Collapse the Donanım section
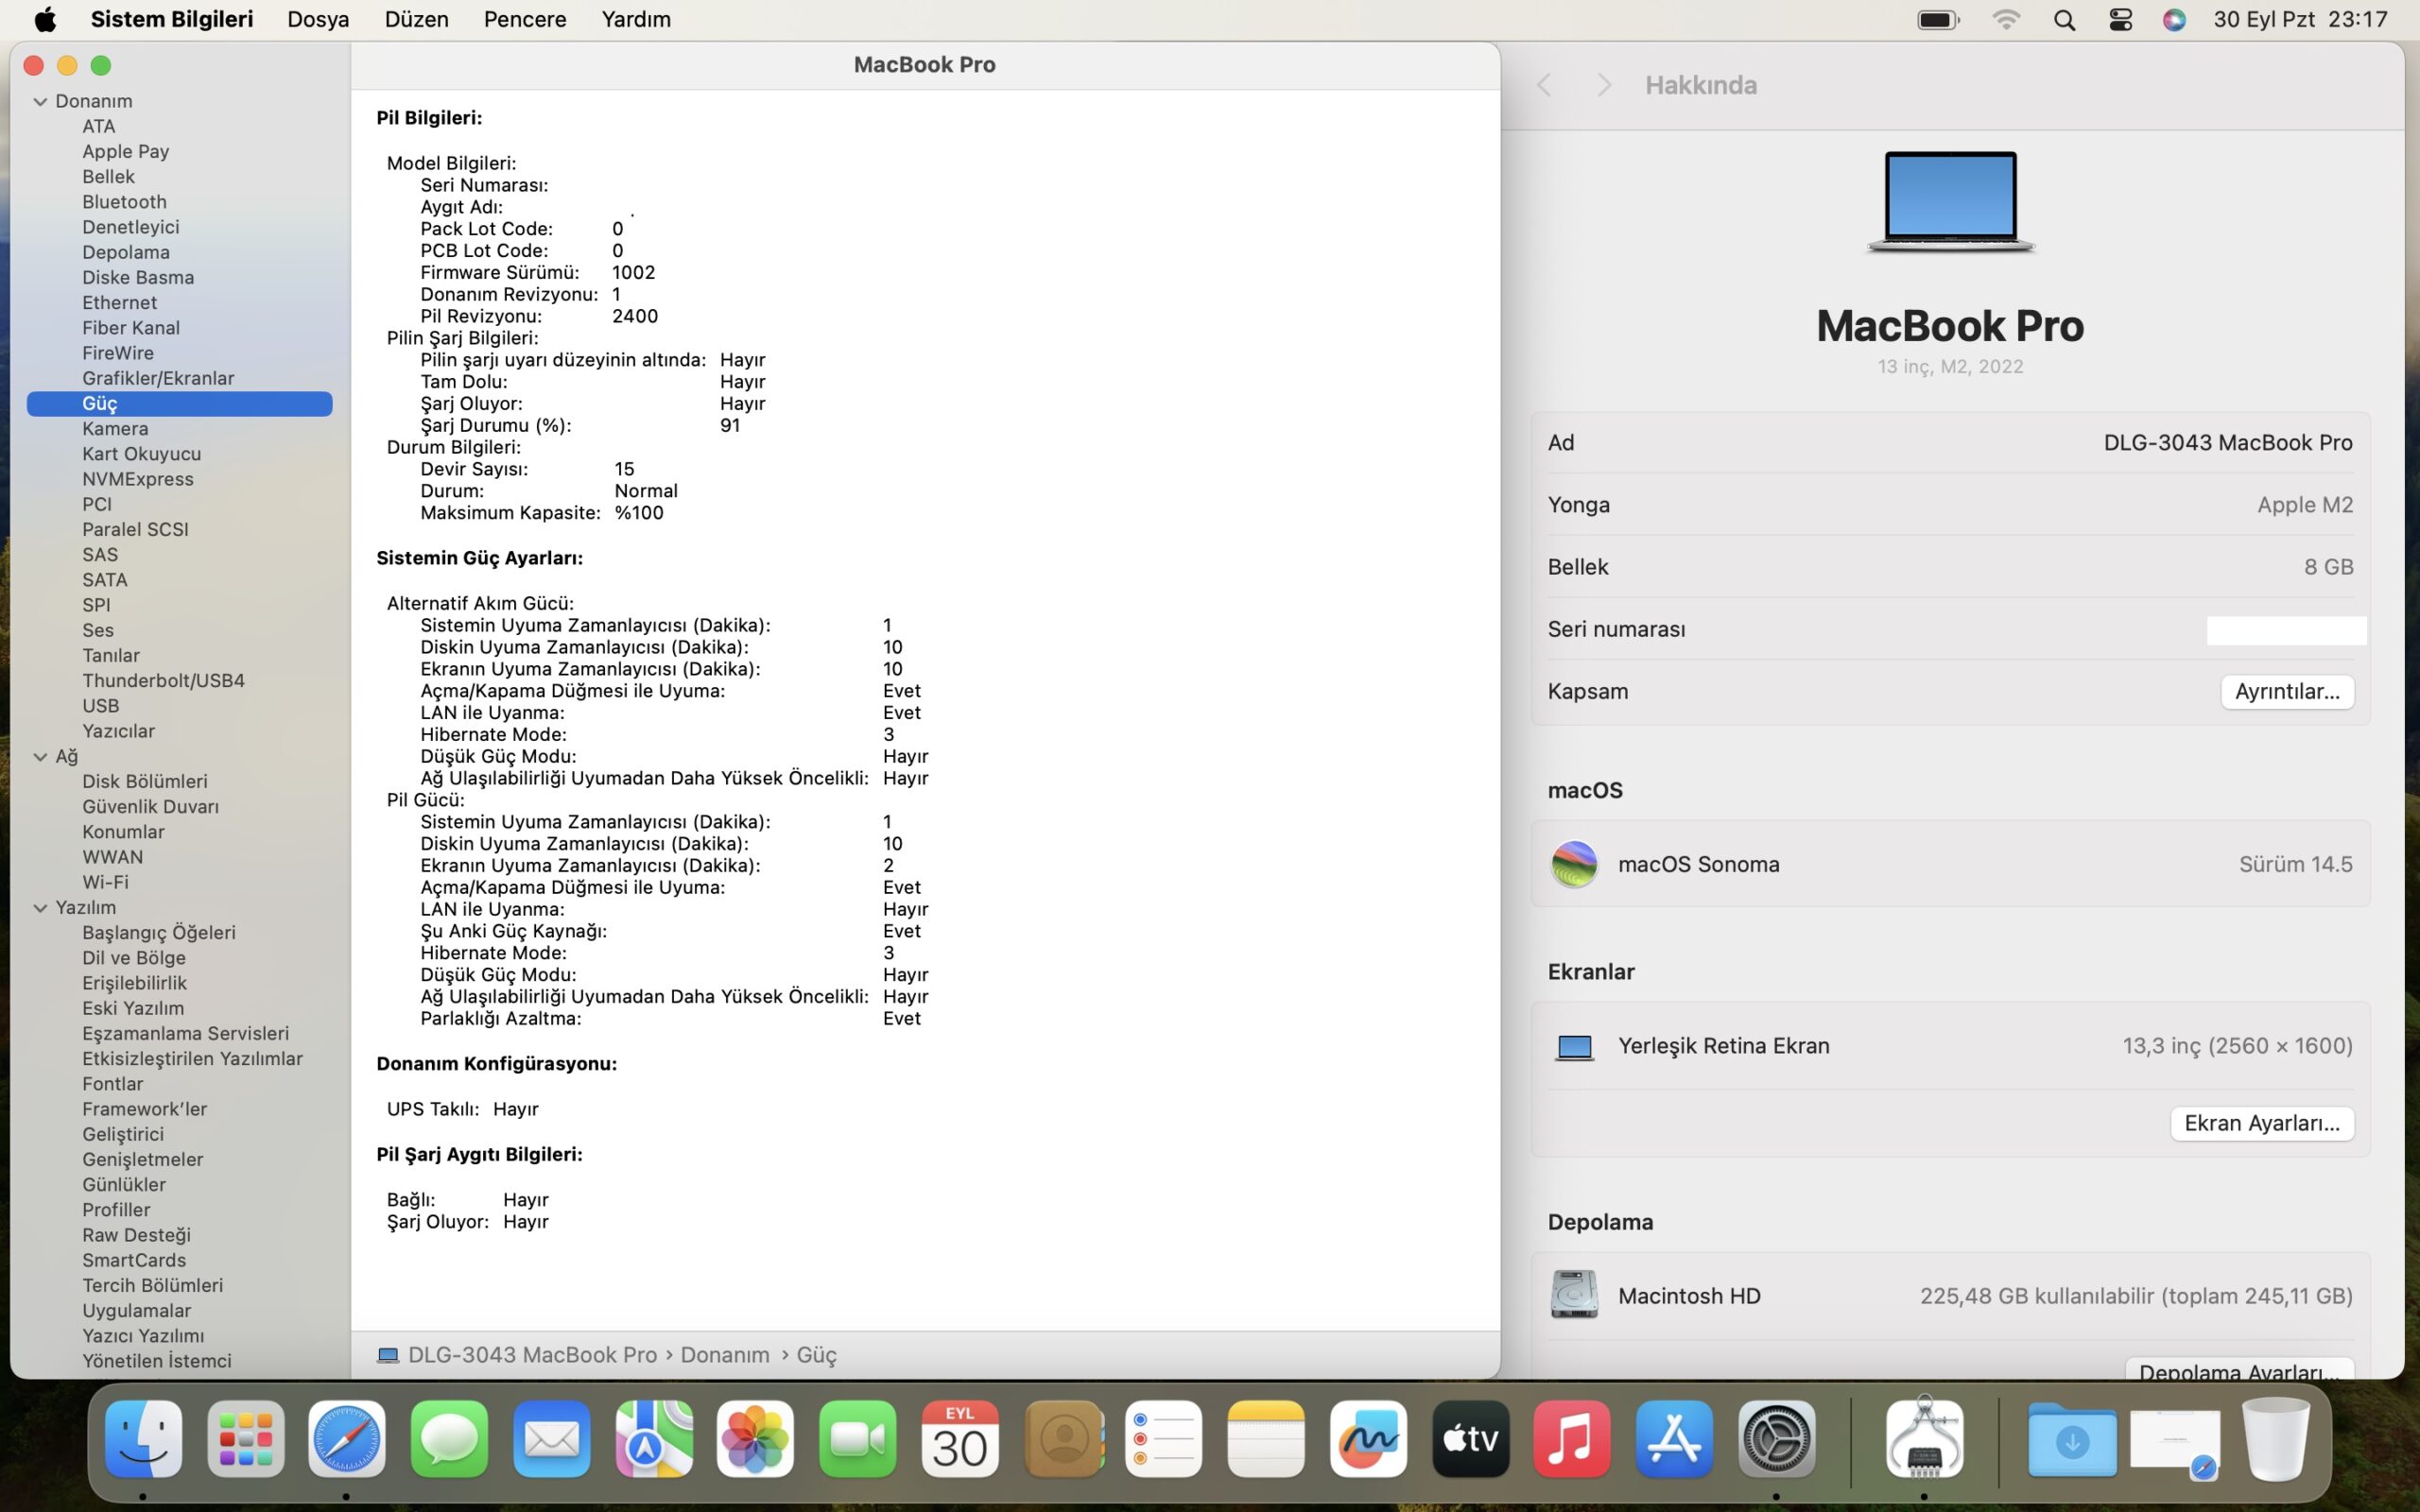The height and width of the screenshot is (1512, 2420). pyautogui.click(x=40, y=101)
